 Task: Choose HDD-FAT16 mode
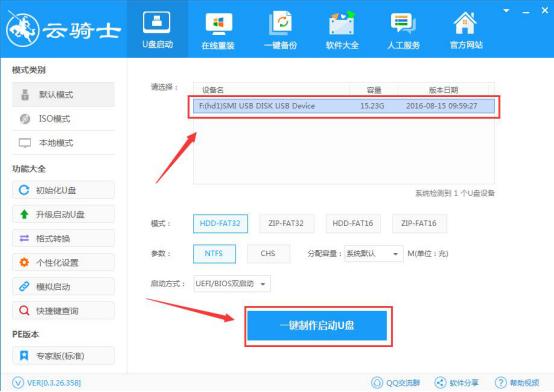(x=353, y=223)
